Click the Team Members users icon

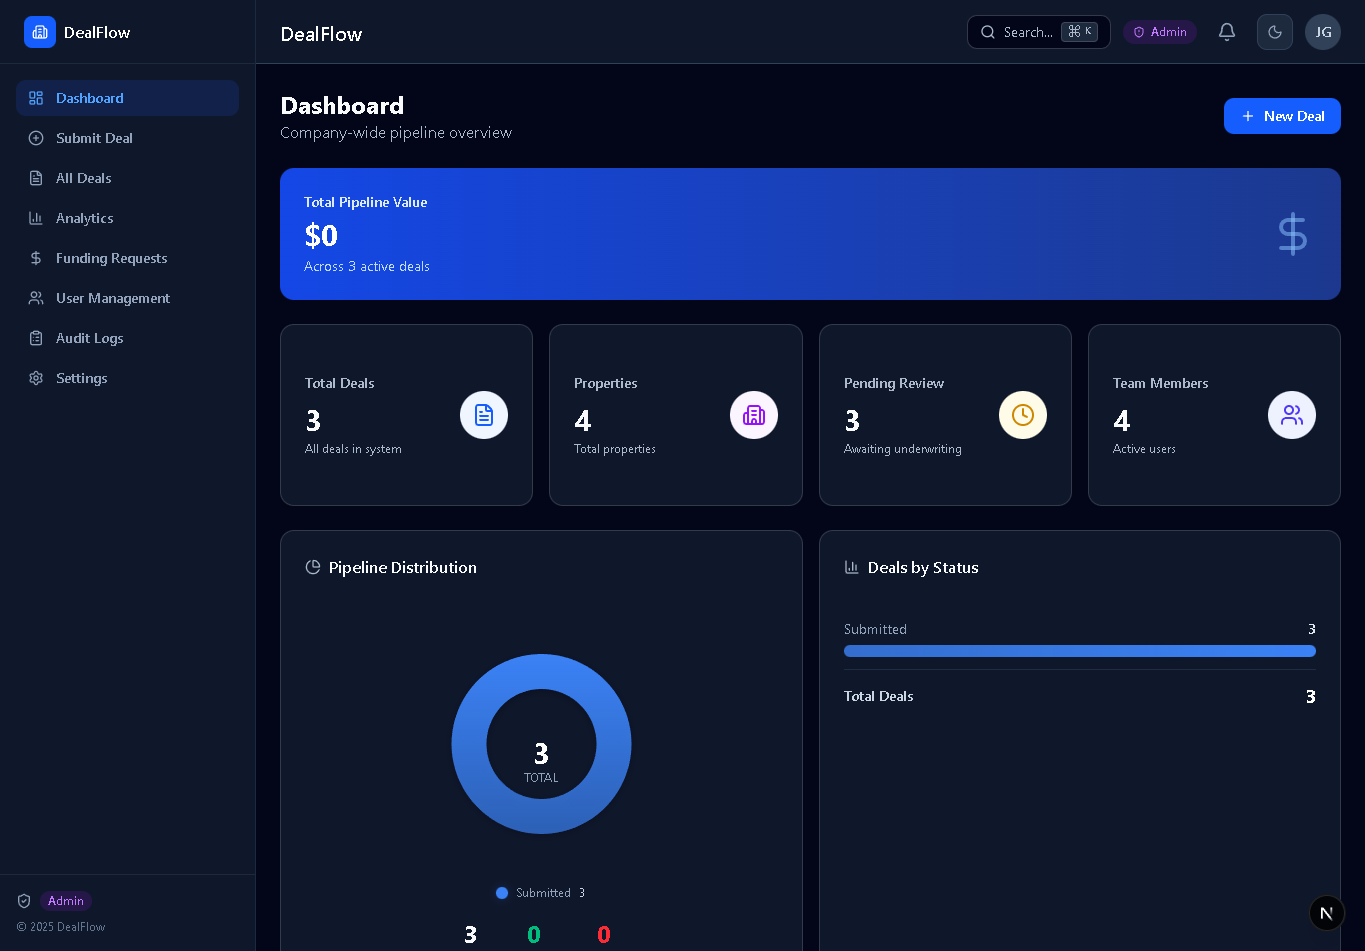tap(1292, 414)
